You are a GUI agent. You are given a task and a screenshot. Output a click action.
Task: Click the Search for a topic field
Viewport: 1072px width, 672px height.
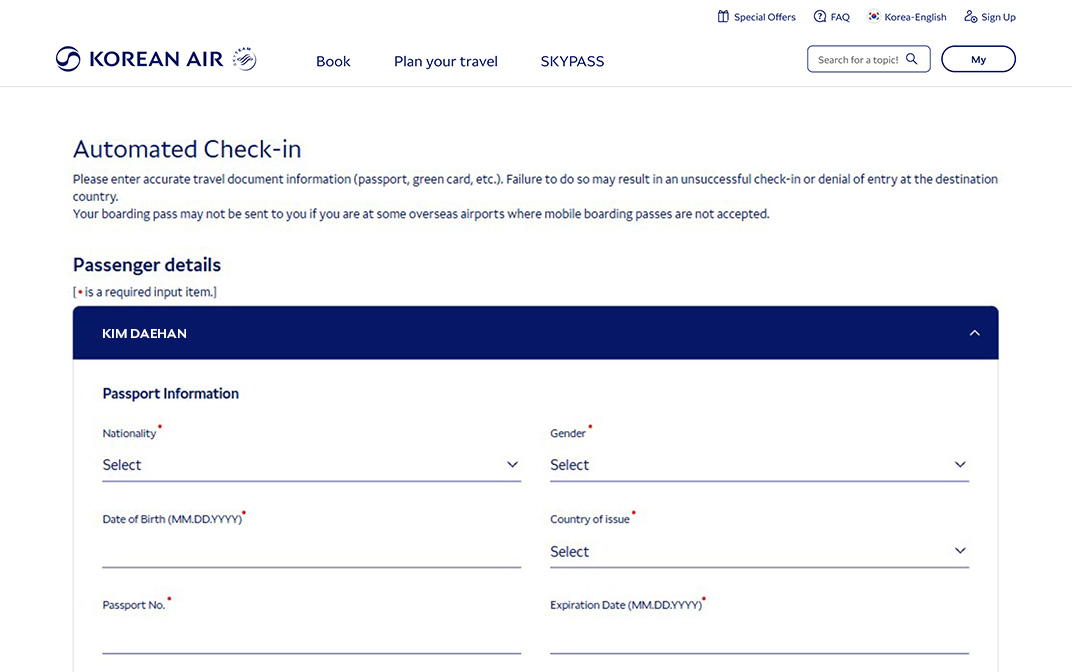tap(860, 59)
